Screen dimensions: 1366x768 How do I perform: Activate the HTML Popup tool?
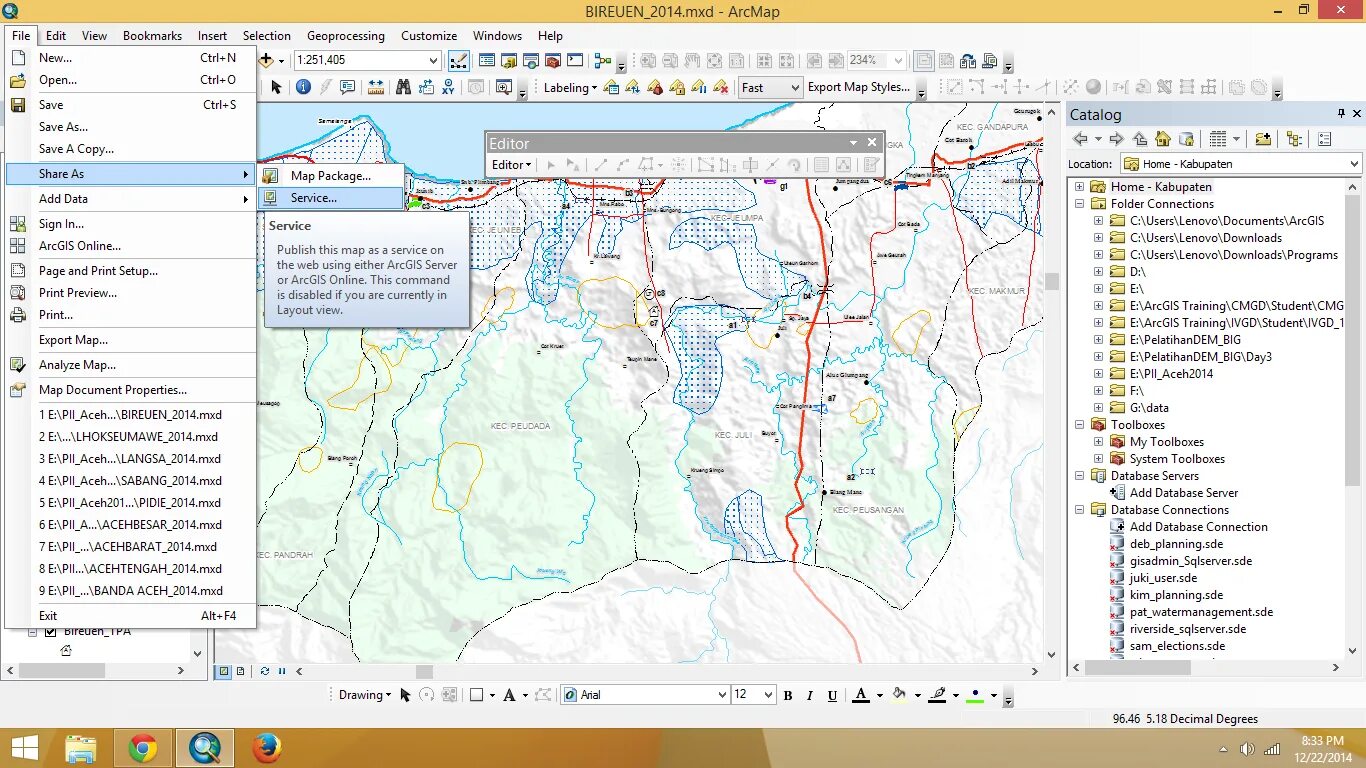(347, 87)
